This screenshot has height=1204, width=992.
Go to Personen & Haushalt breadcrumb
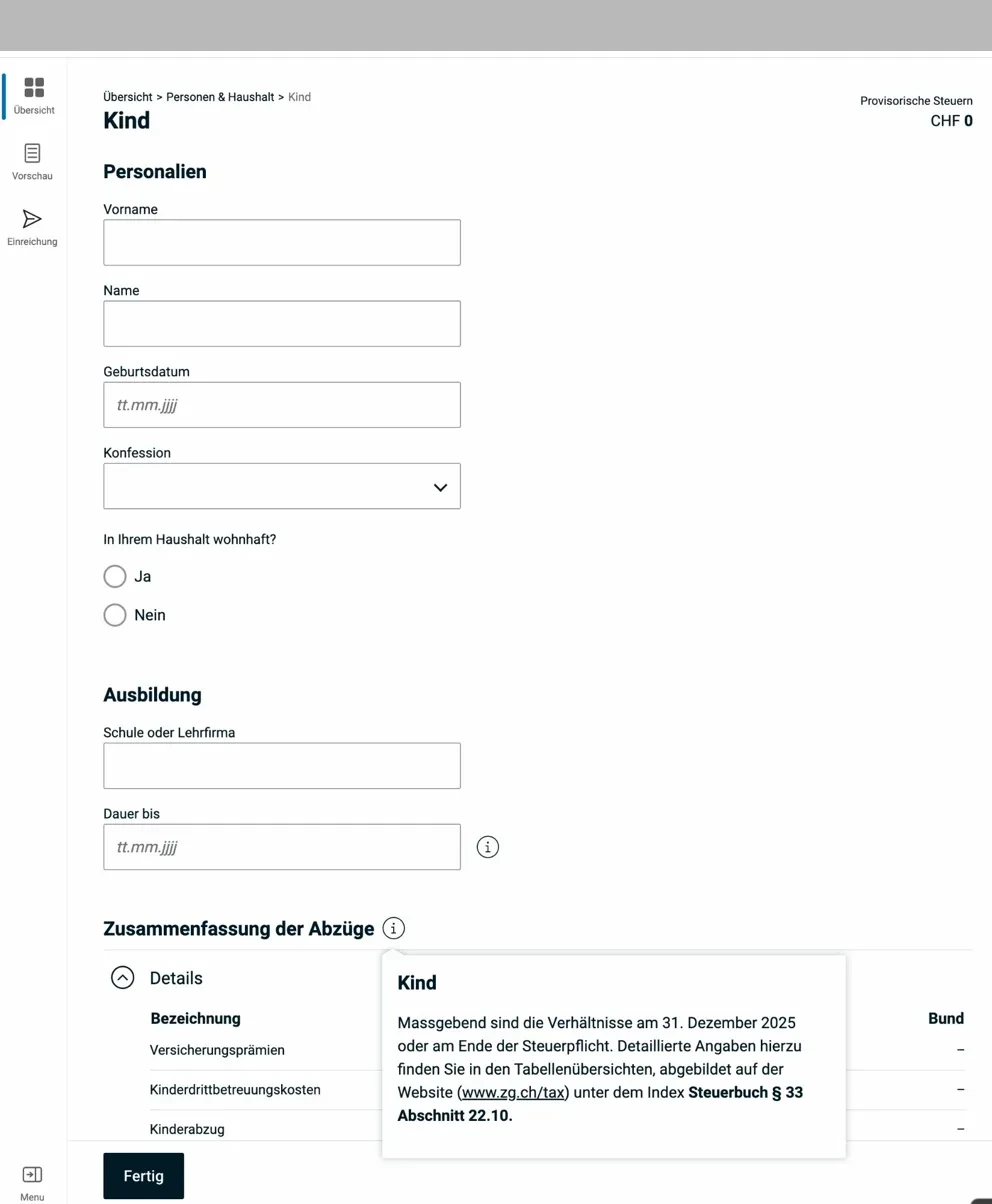point(220,97)
